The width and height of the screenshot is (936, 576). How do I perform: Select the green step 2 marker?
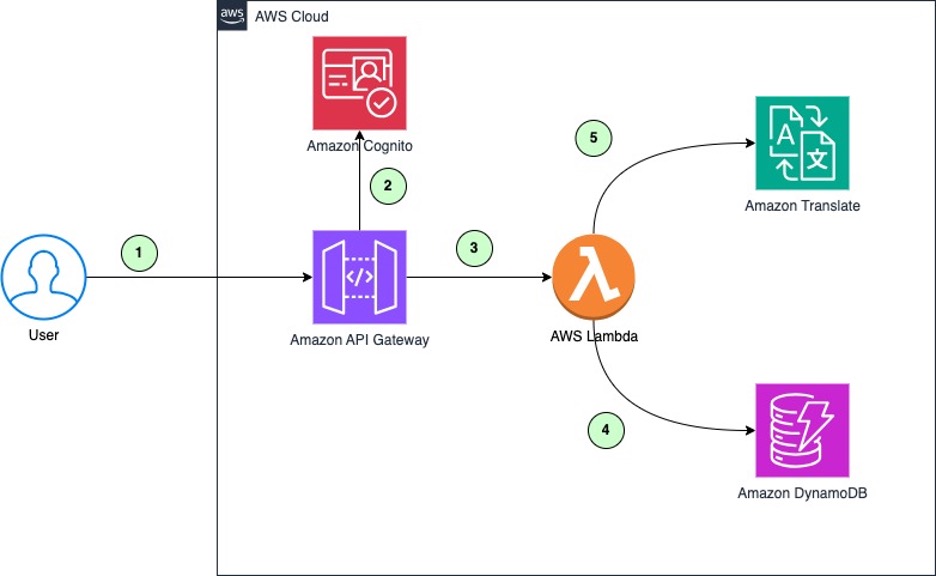tap(388, 185)
